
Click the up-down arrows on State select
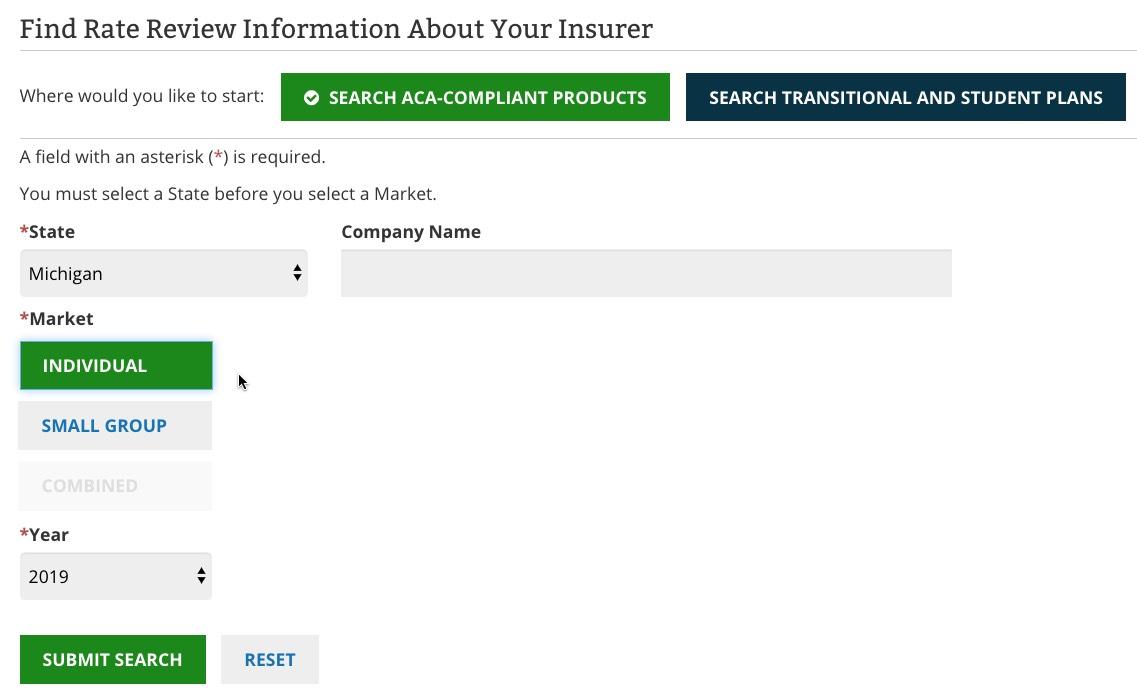pyautogui.click(x=297, y=273)
